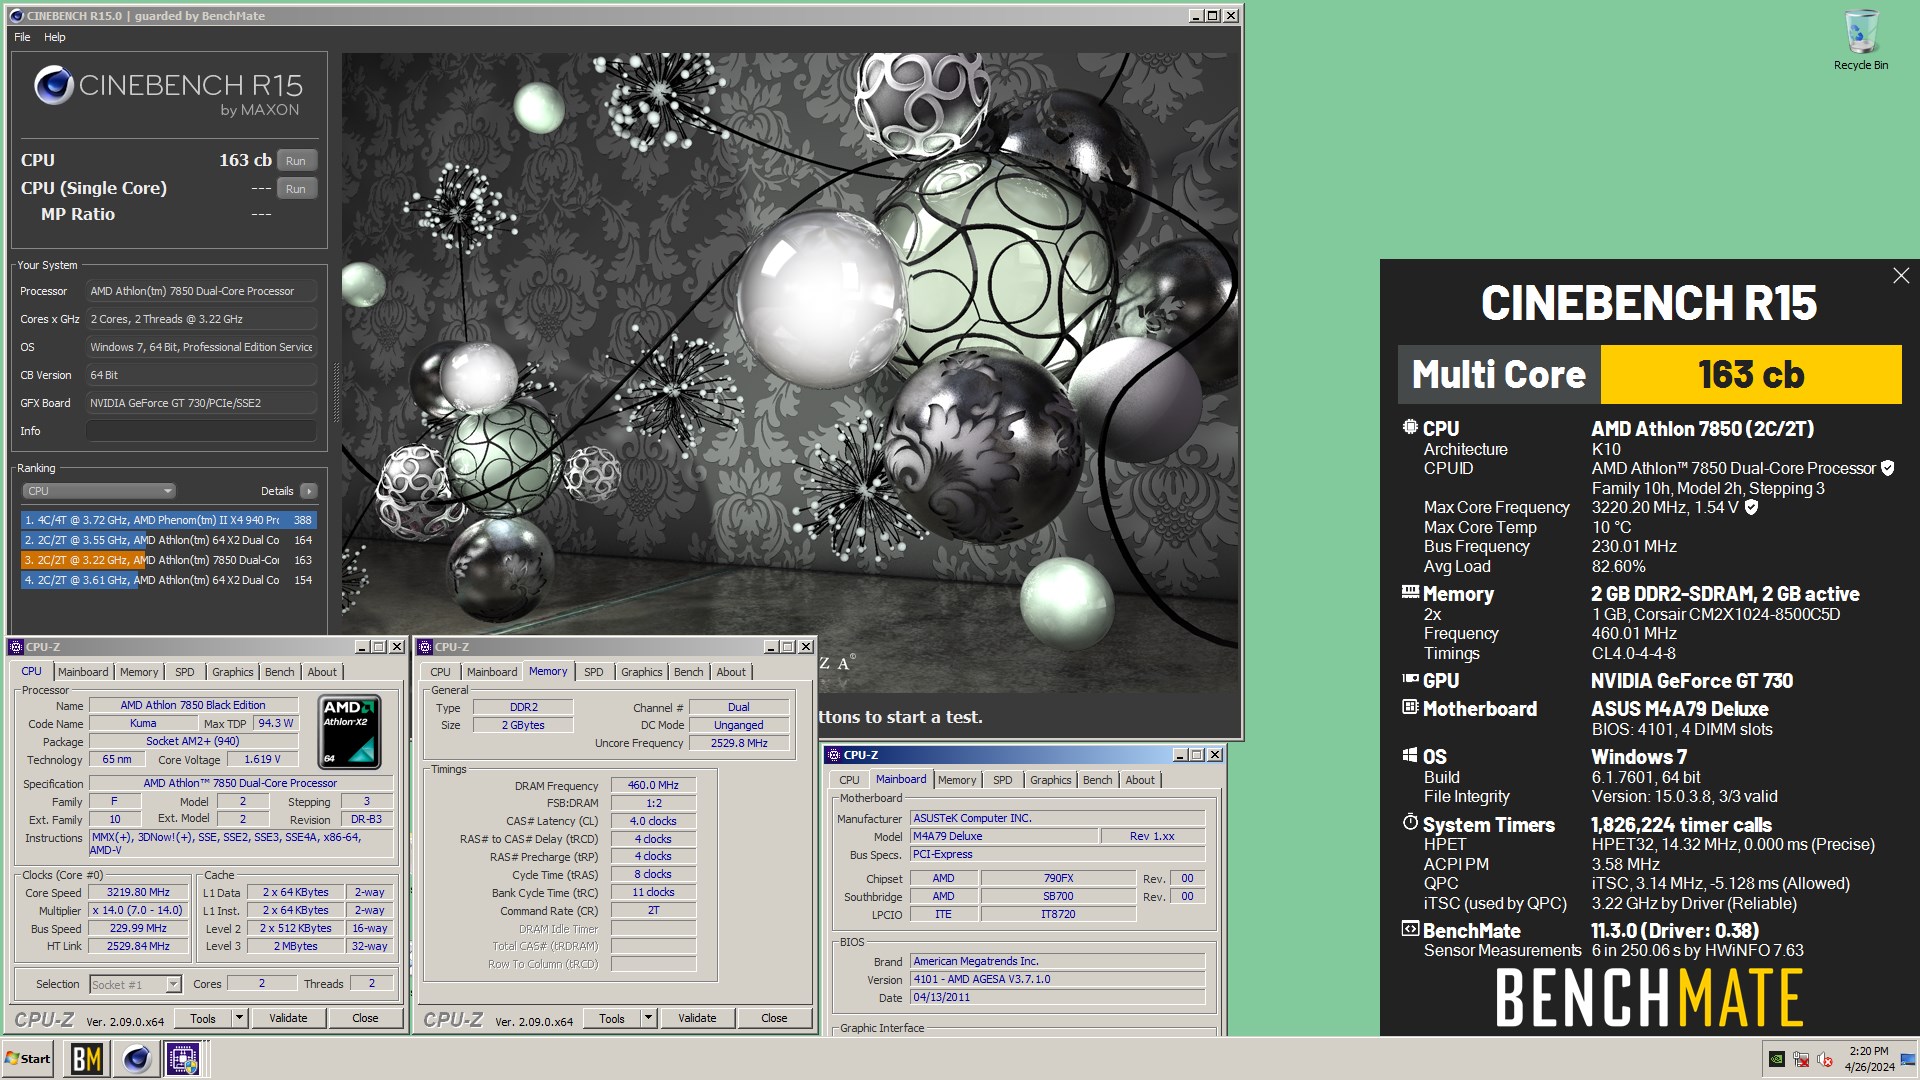Open SPD tab in the CPU tab CPU-Z window
Image resolution: width=1920 pixels, height=1080 pixels.
pos(185,672)
